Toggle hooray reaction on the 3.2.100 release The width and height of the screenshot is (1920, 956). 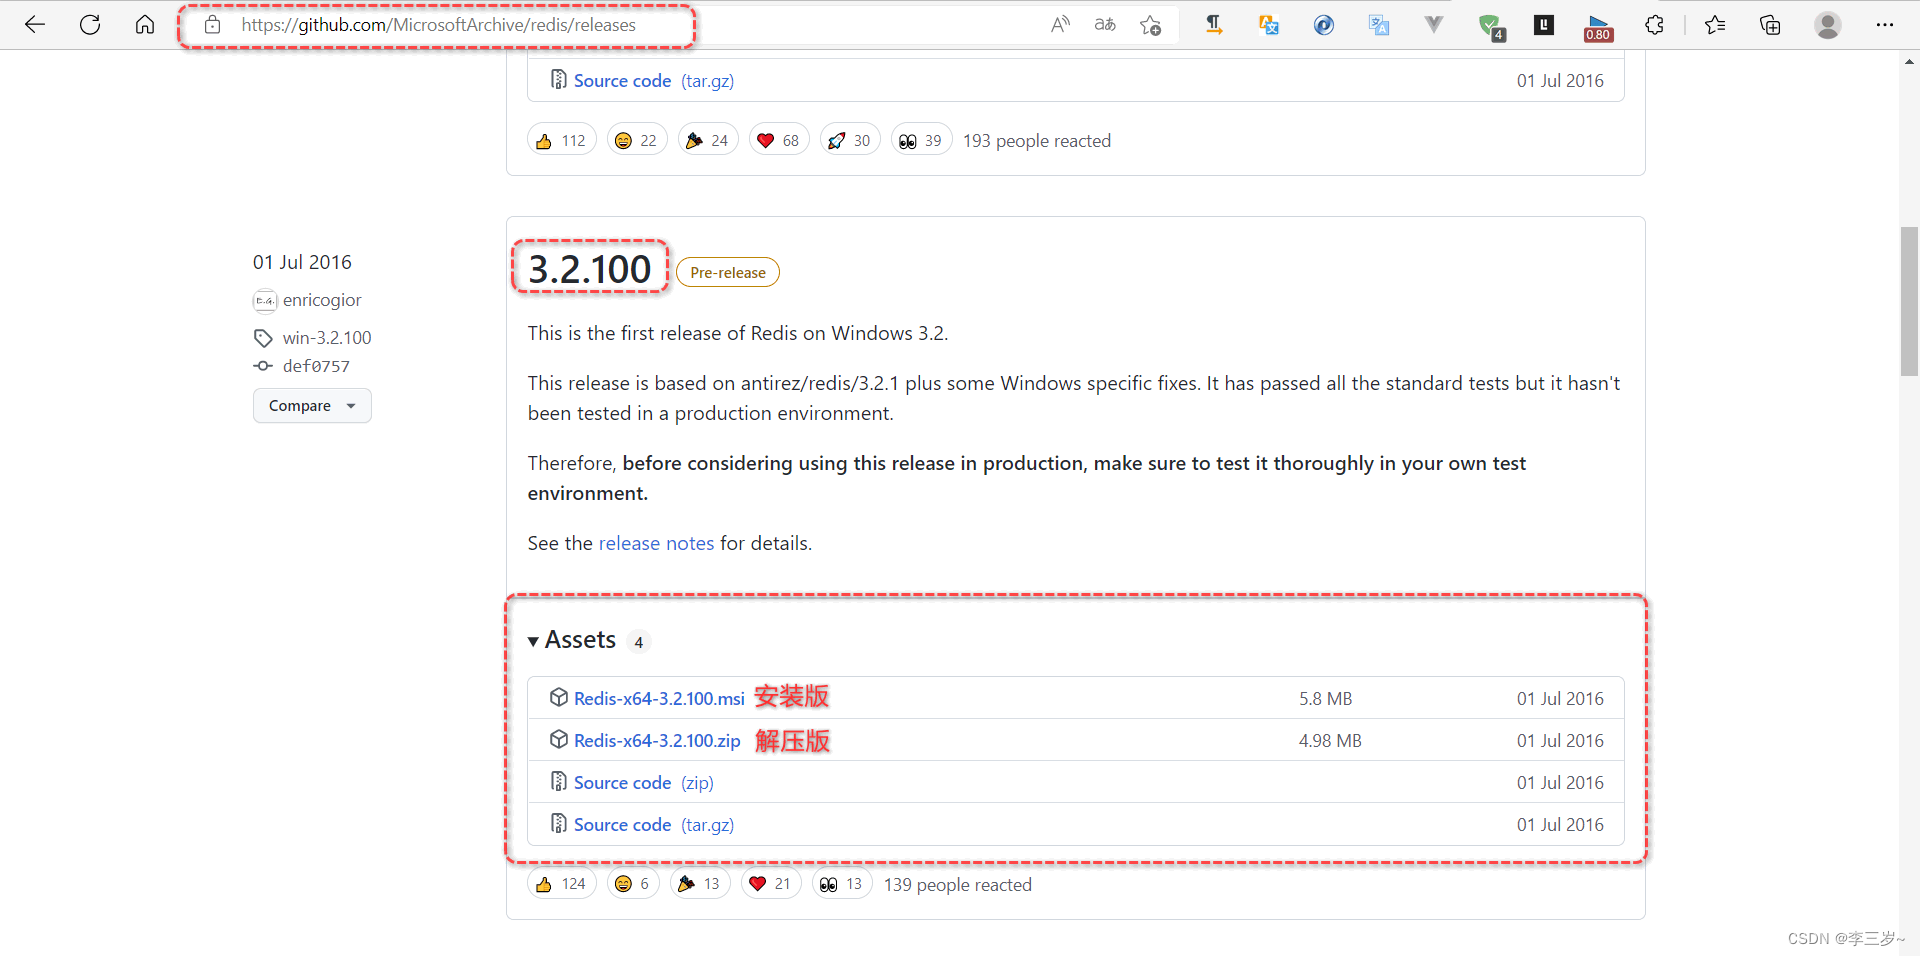tap(700, 884)
